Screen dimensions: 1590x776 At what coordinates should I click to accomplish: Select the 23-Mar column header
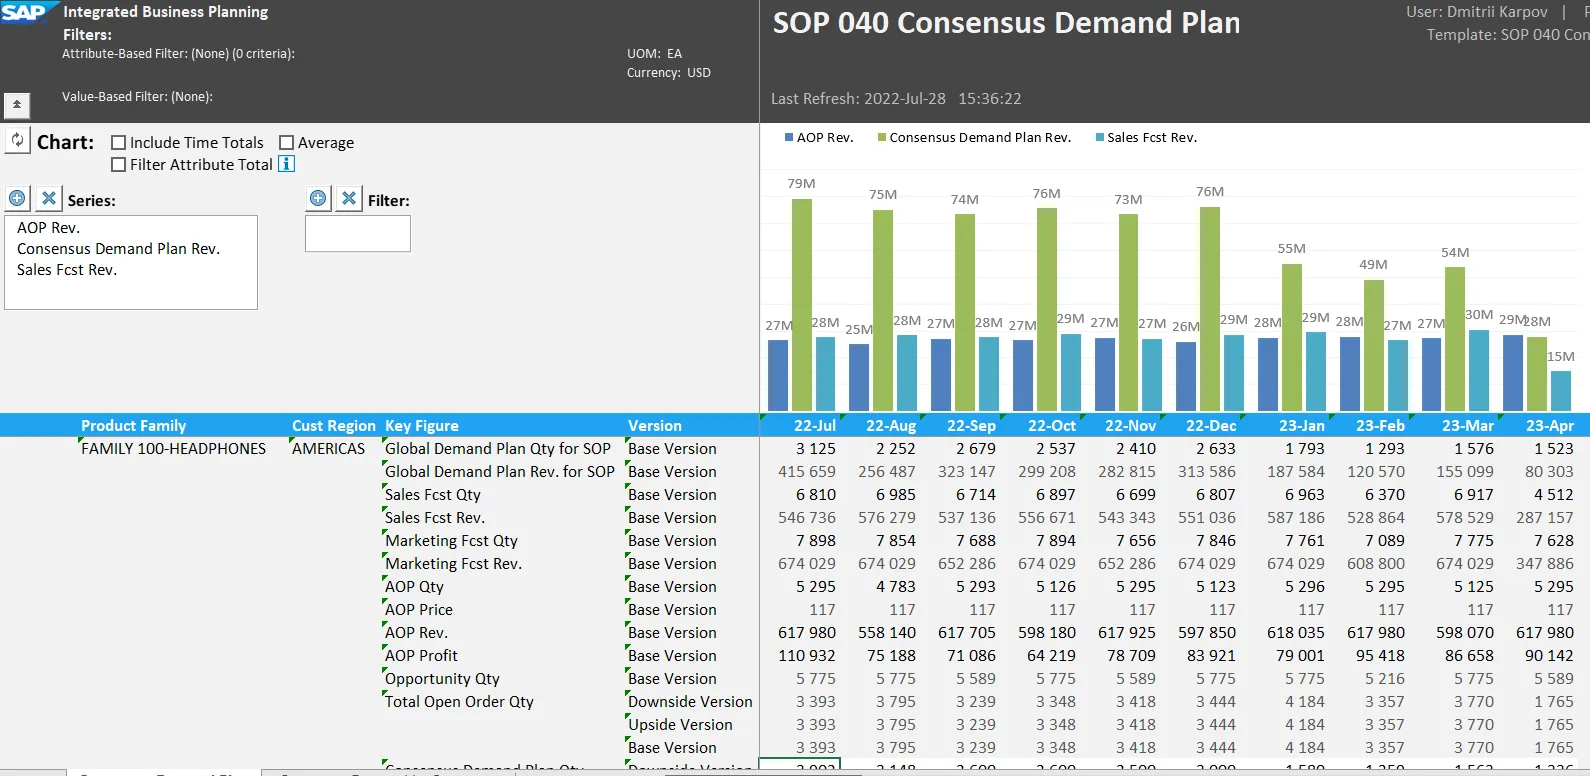click(x=1468, y=425)
